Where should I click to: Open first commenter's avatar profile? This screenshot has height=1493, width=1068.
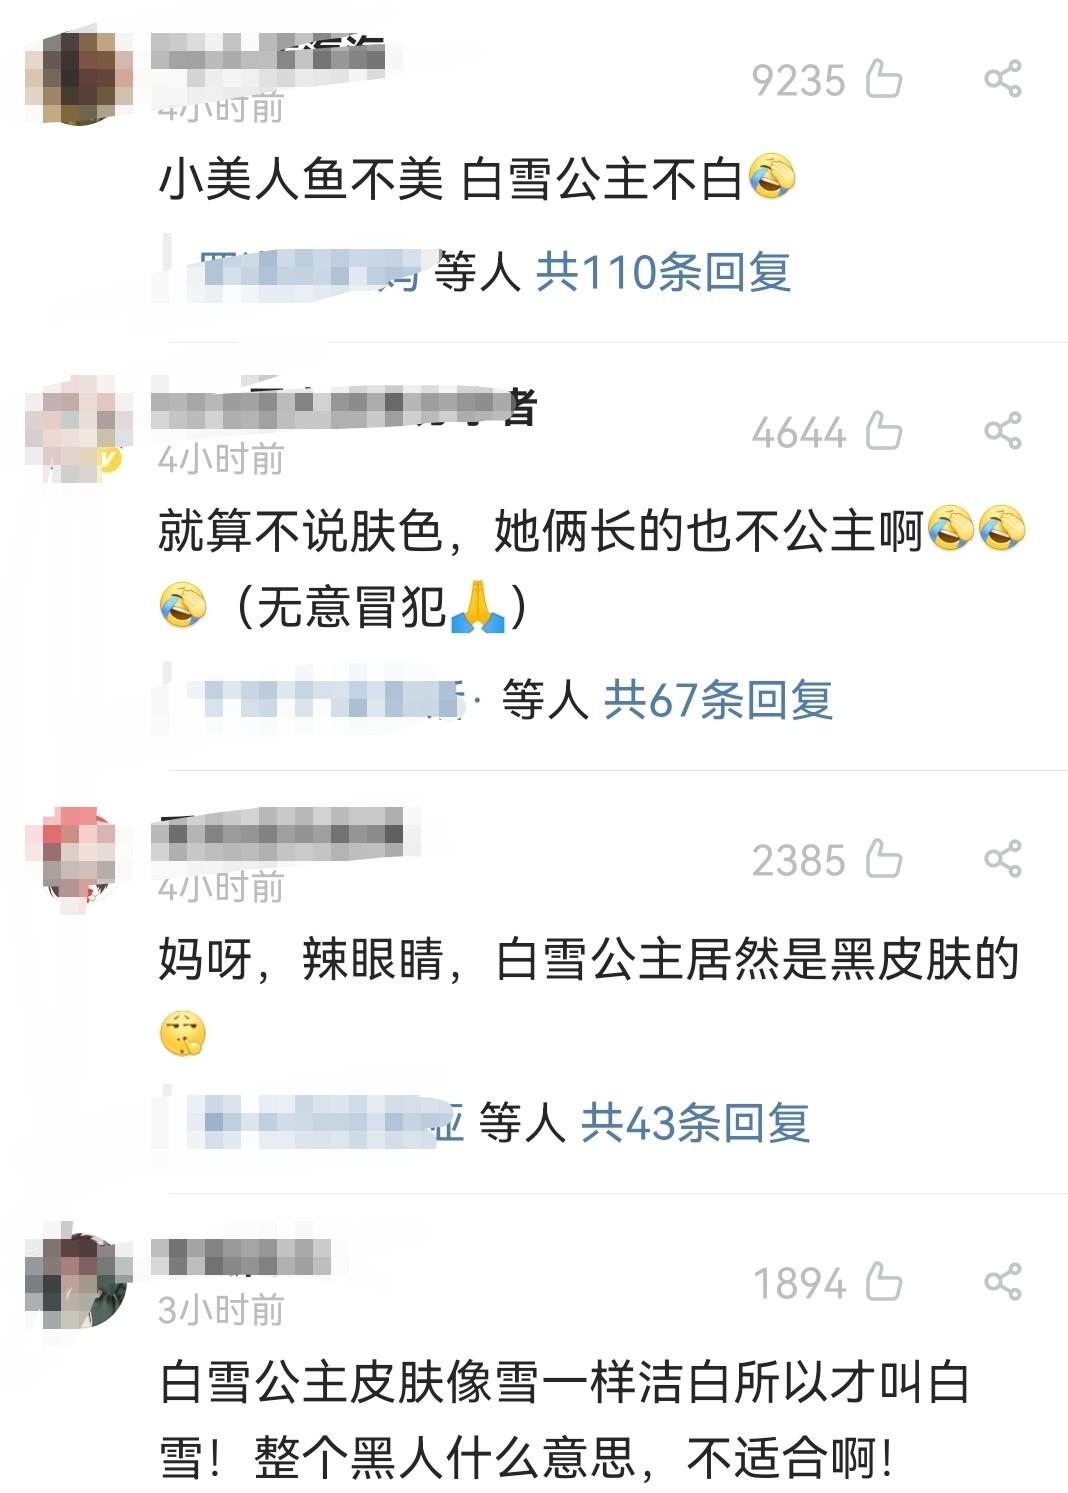[x=79, y=79]
